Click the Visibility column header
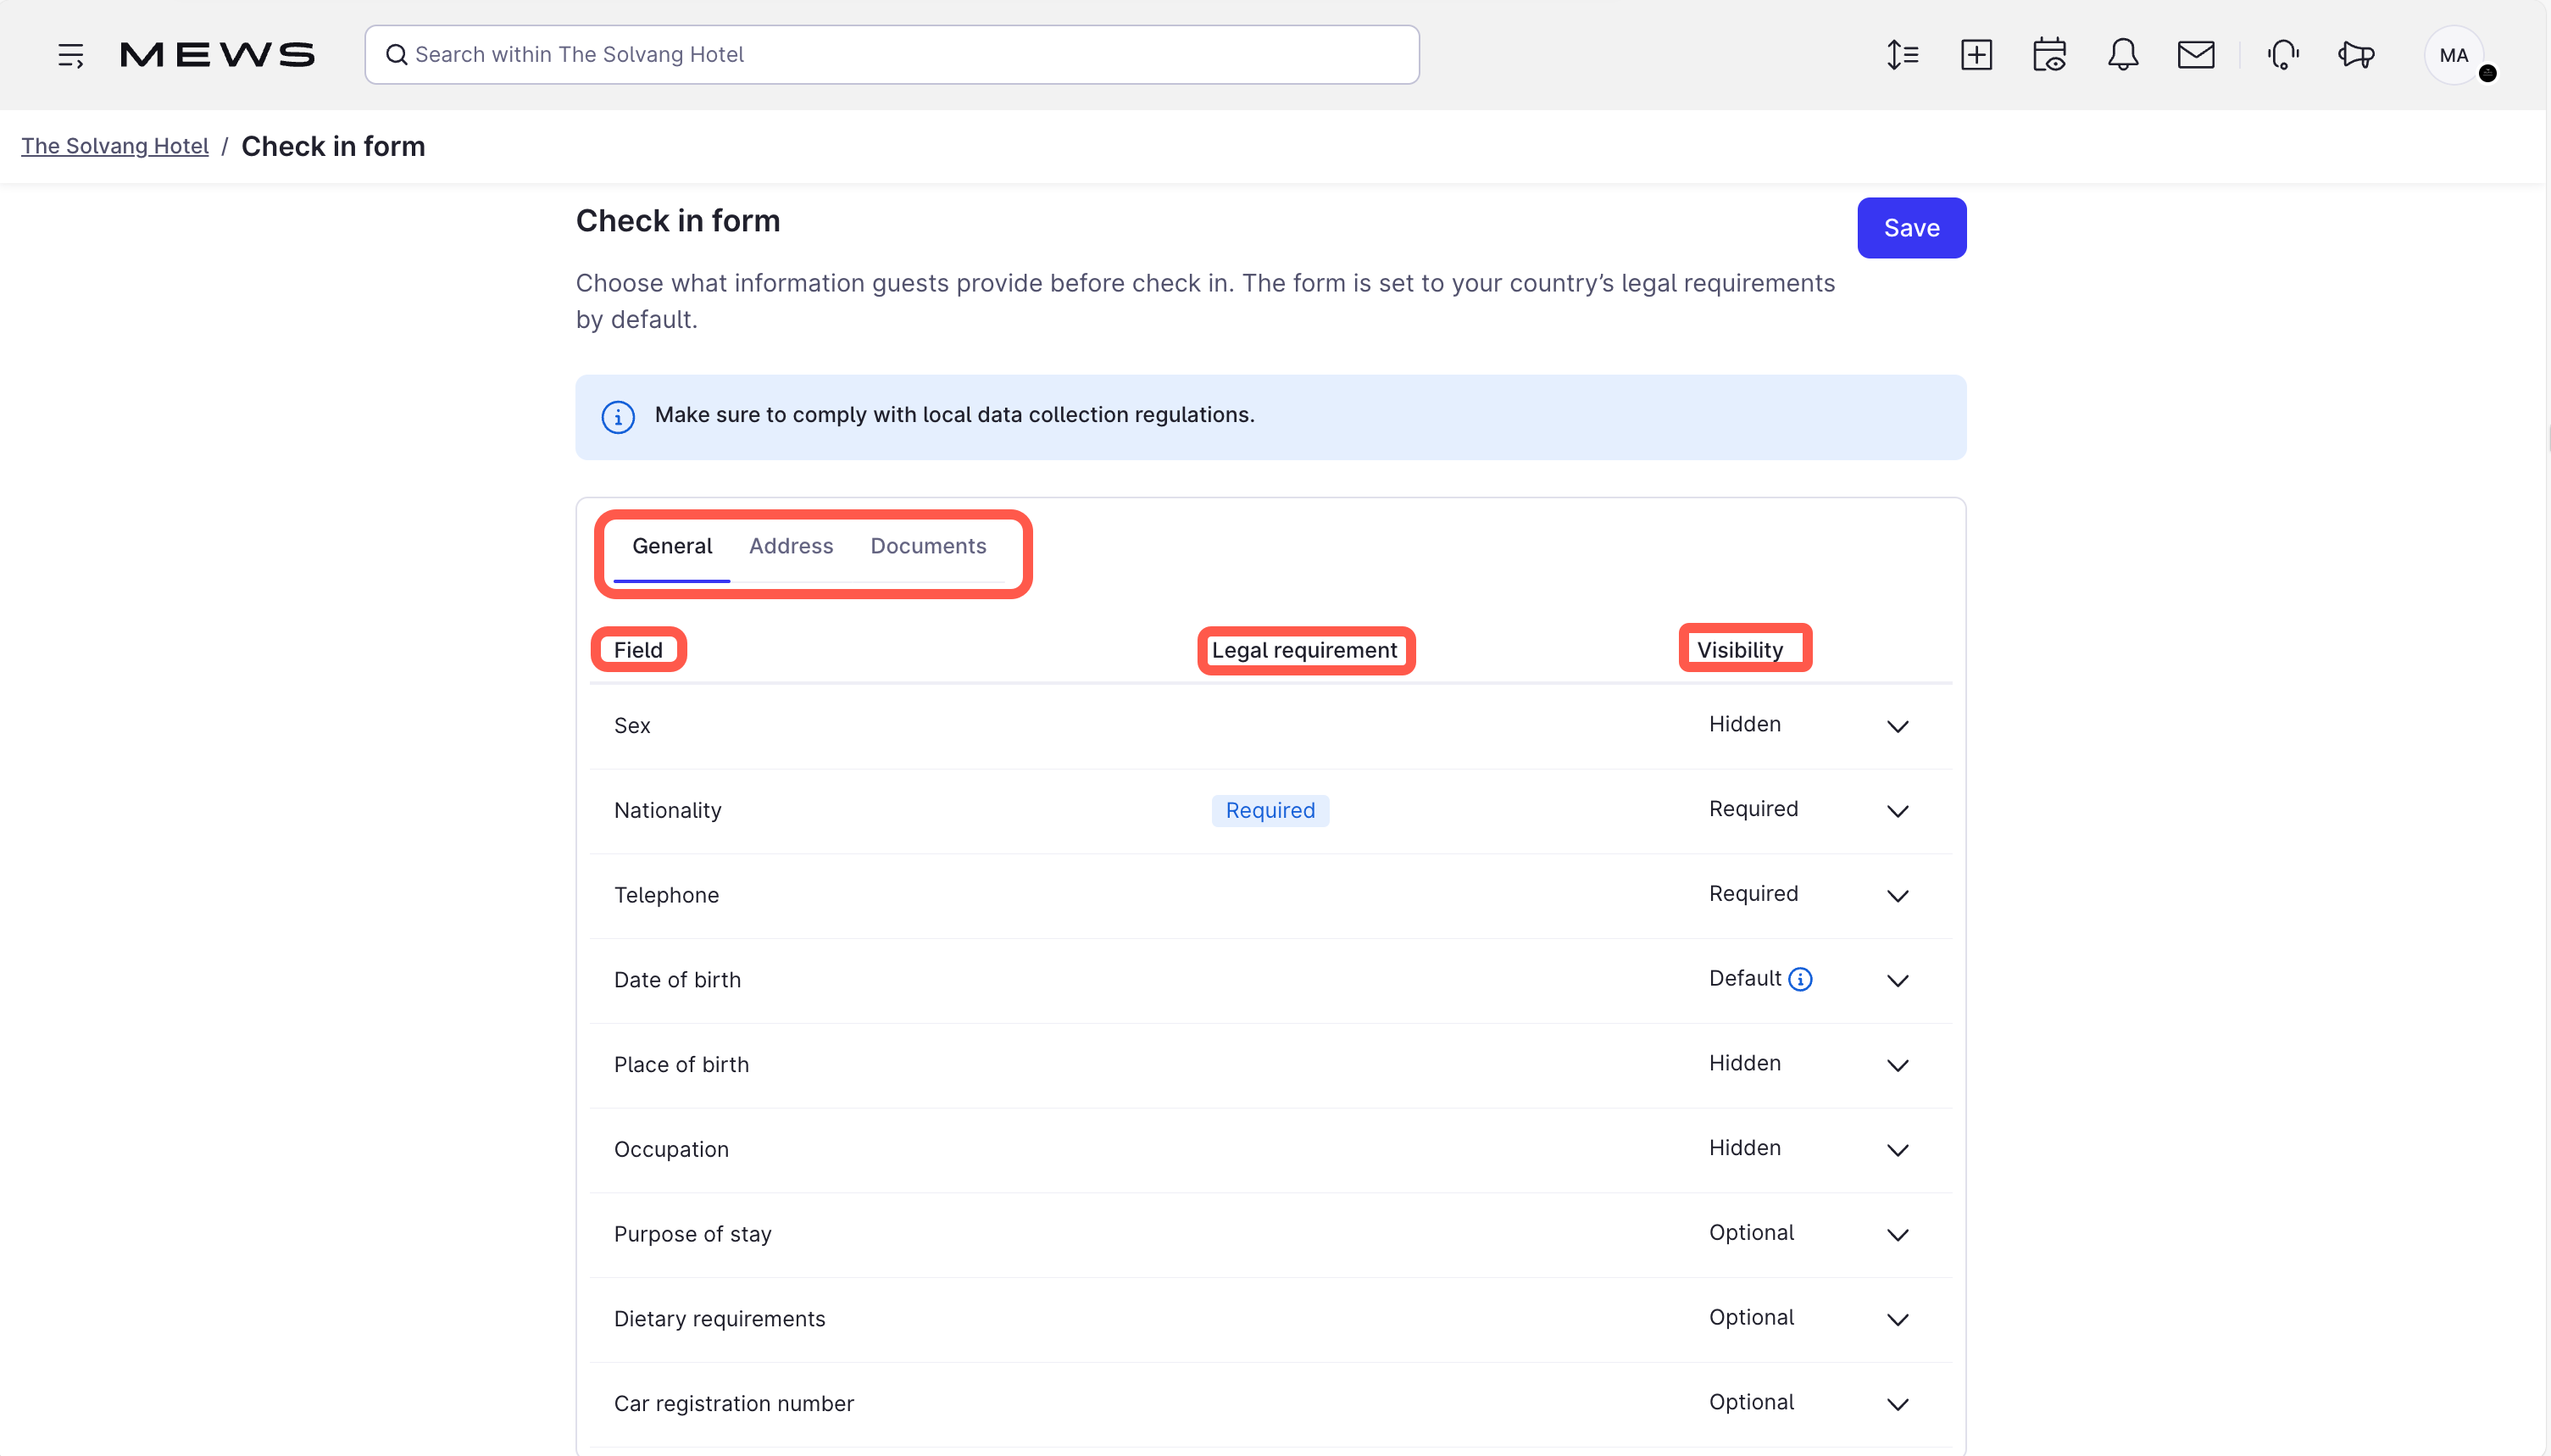 (x=1739, y=651)
